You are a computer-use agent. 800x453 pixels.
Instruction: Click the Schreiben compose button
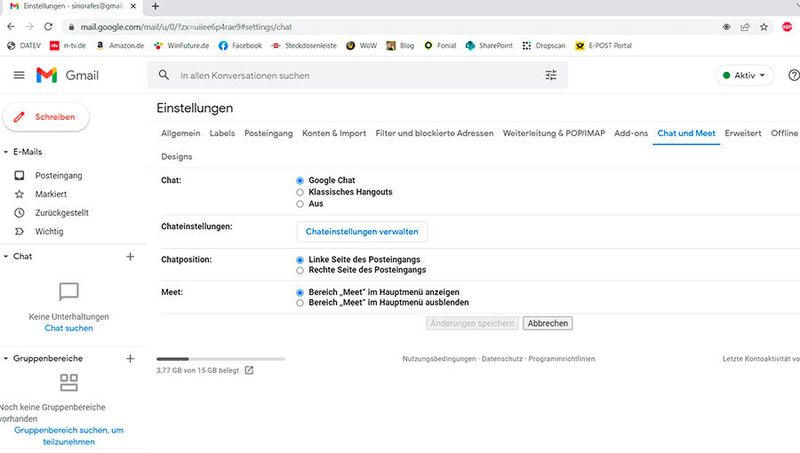pyautogui.click(x=46, y=117)
